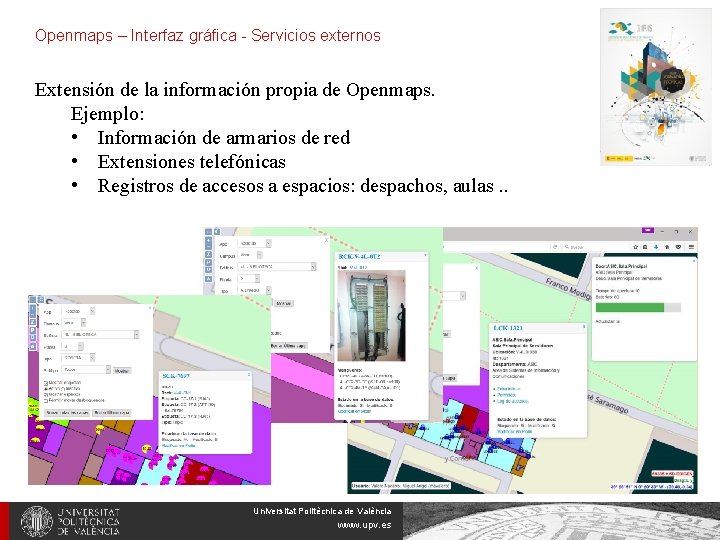Select the 'P' tool in middle map toolbar
720x540 pixels.
click(x=208, y=262)
